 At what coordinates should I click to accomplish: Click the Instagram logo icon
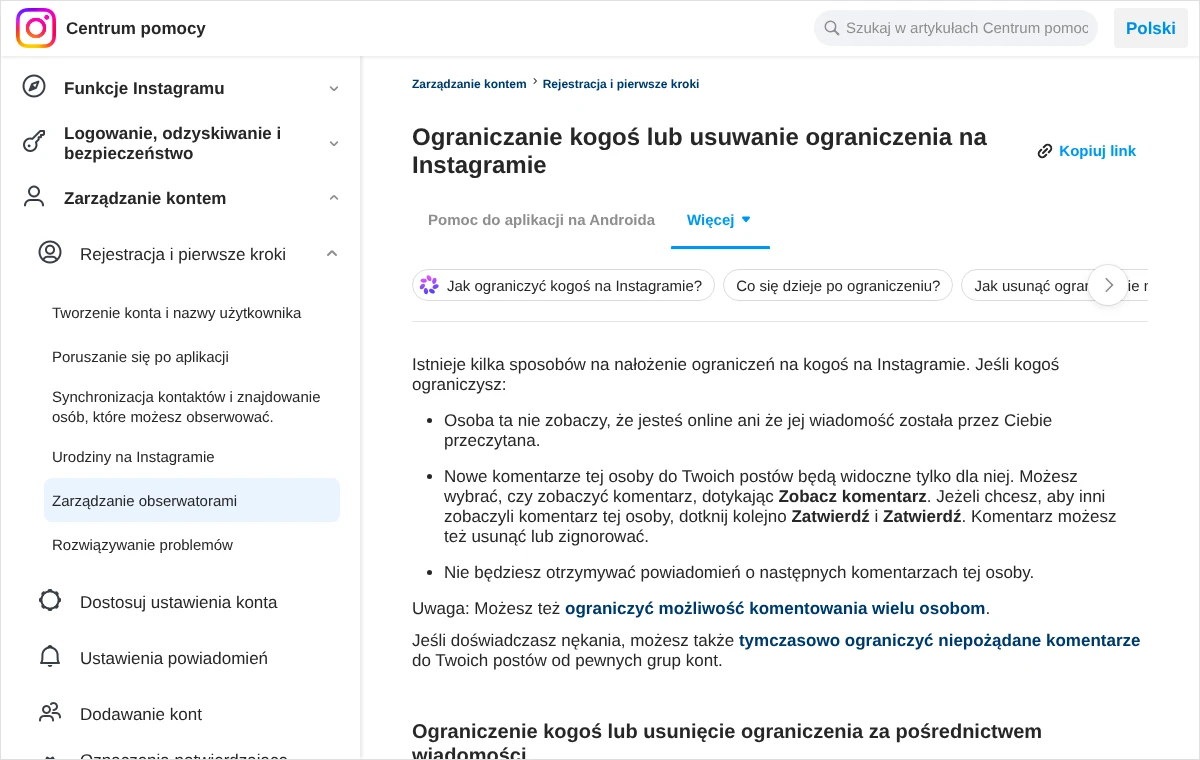point(36,28)
